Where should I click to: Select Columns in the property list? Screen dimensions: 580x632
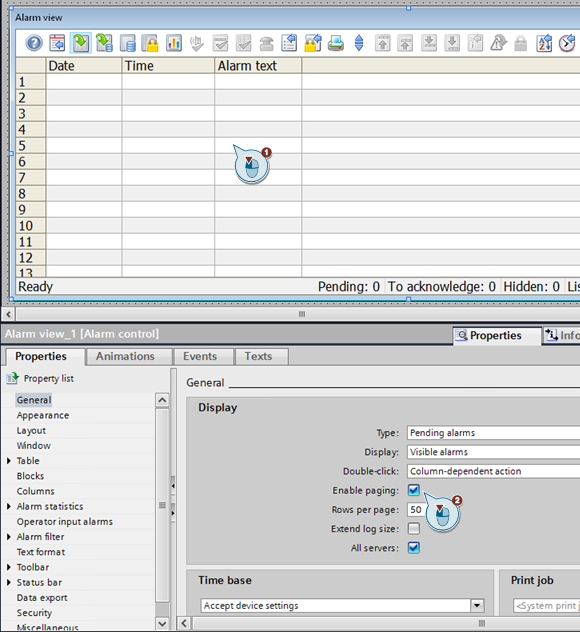[35, 491]
